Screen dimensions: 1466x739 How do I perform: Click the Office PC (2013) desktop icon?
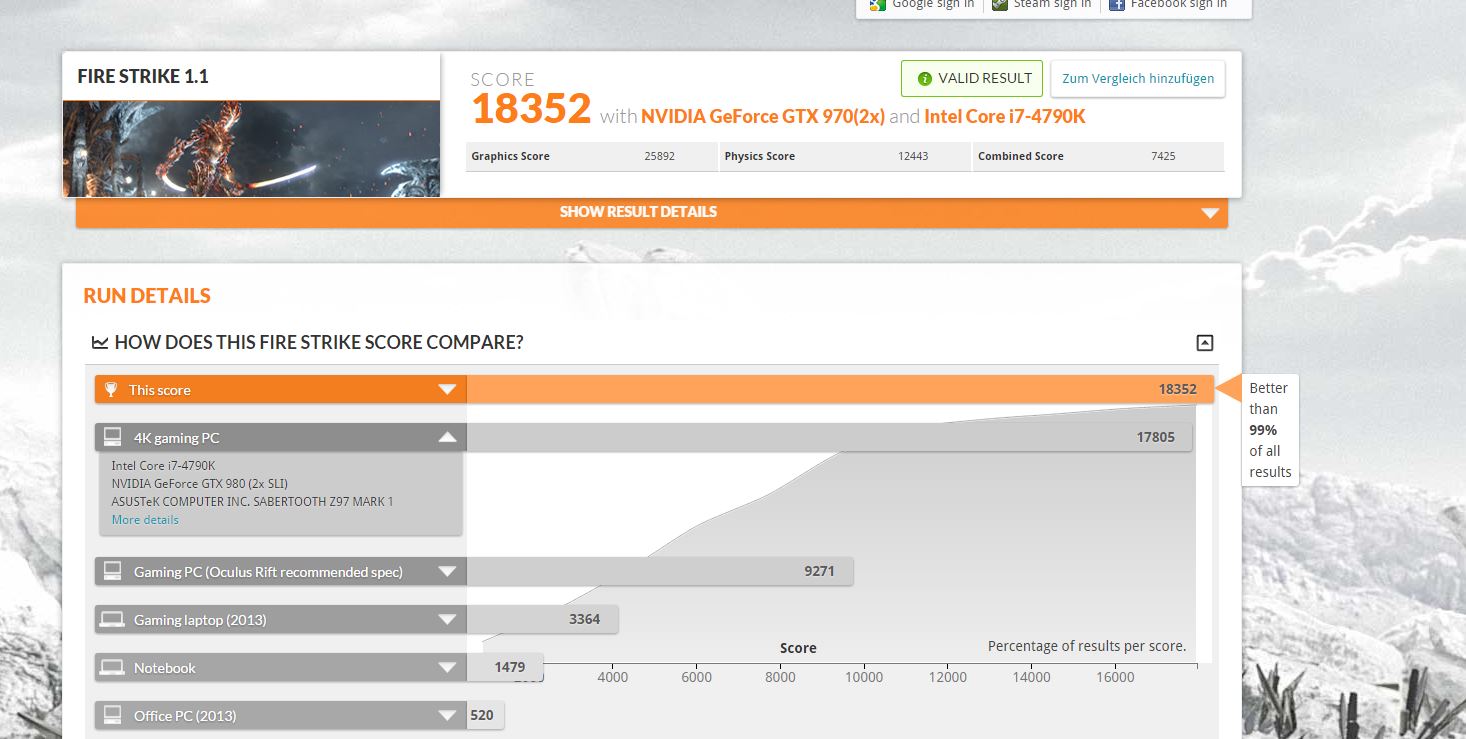113,715
